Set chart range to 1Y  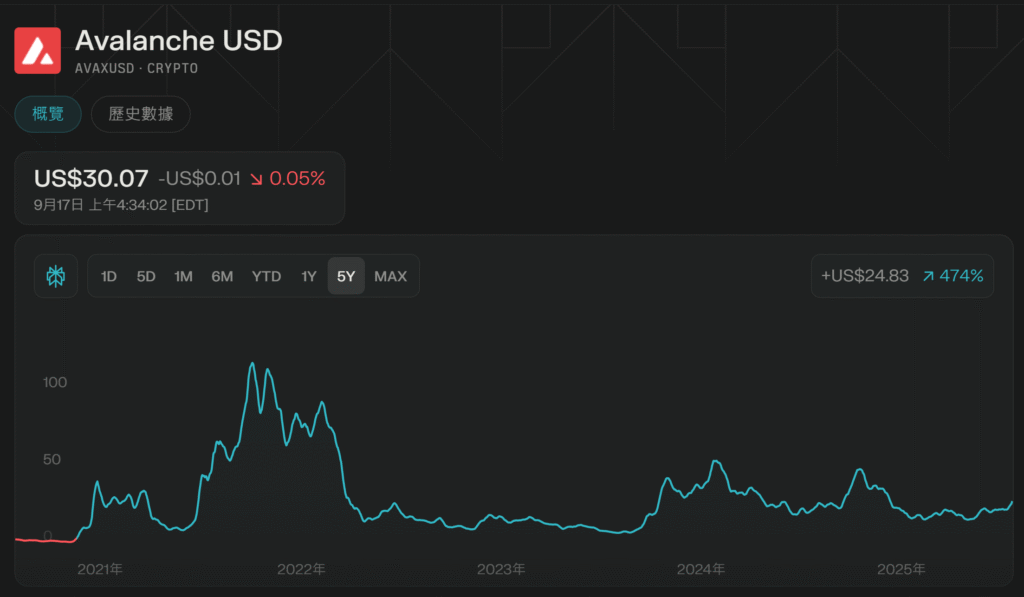(x=309, y=276)
